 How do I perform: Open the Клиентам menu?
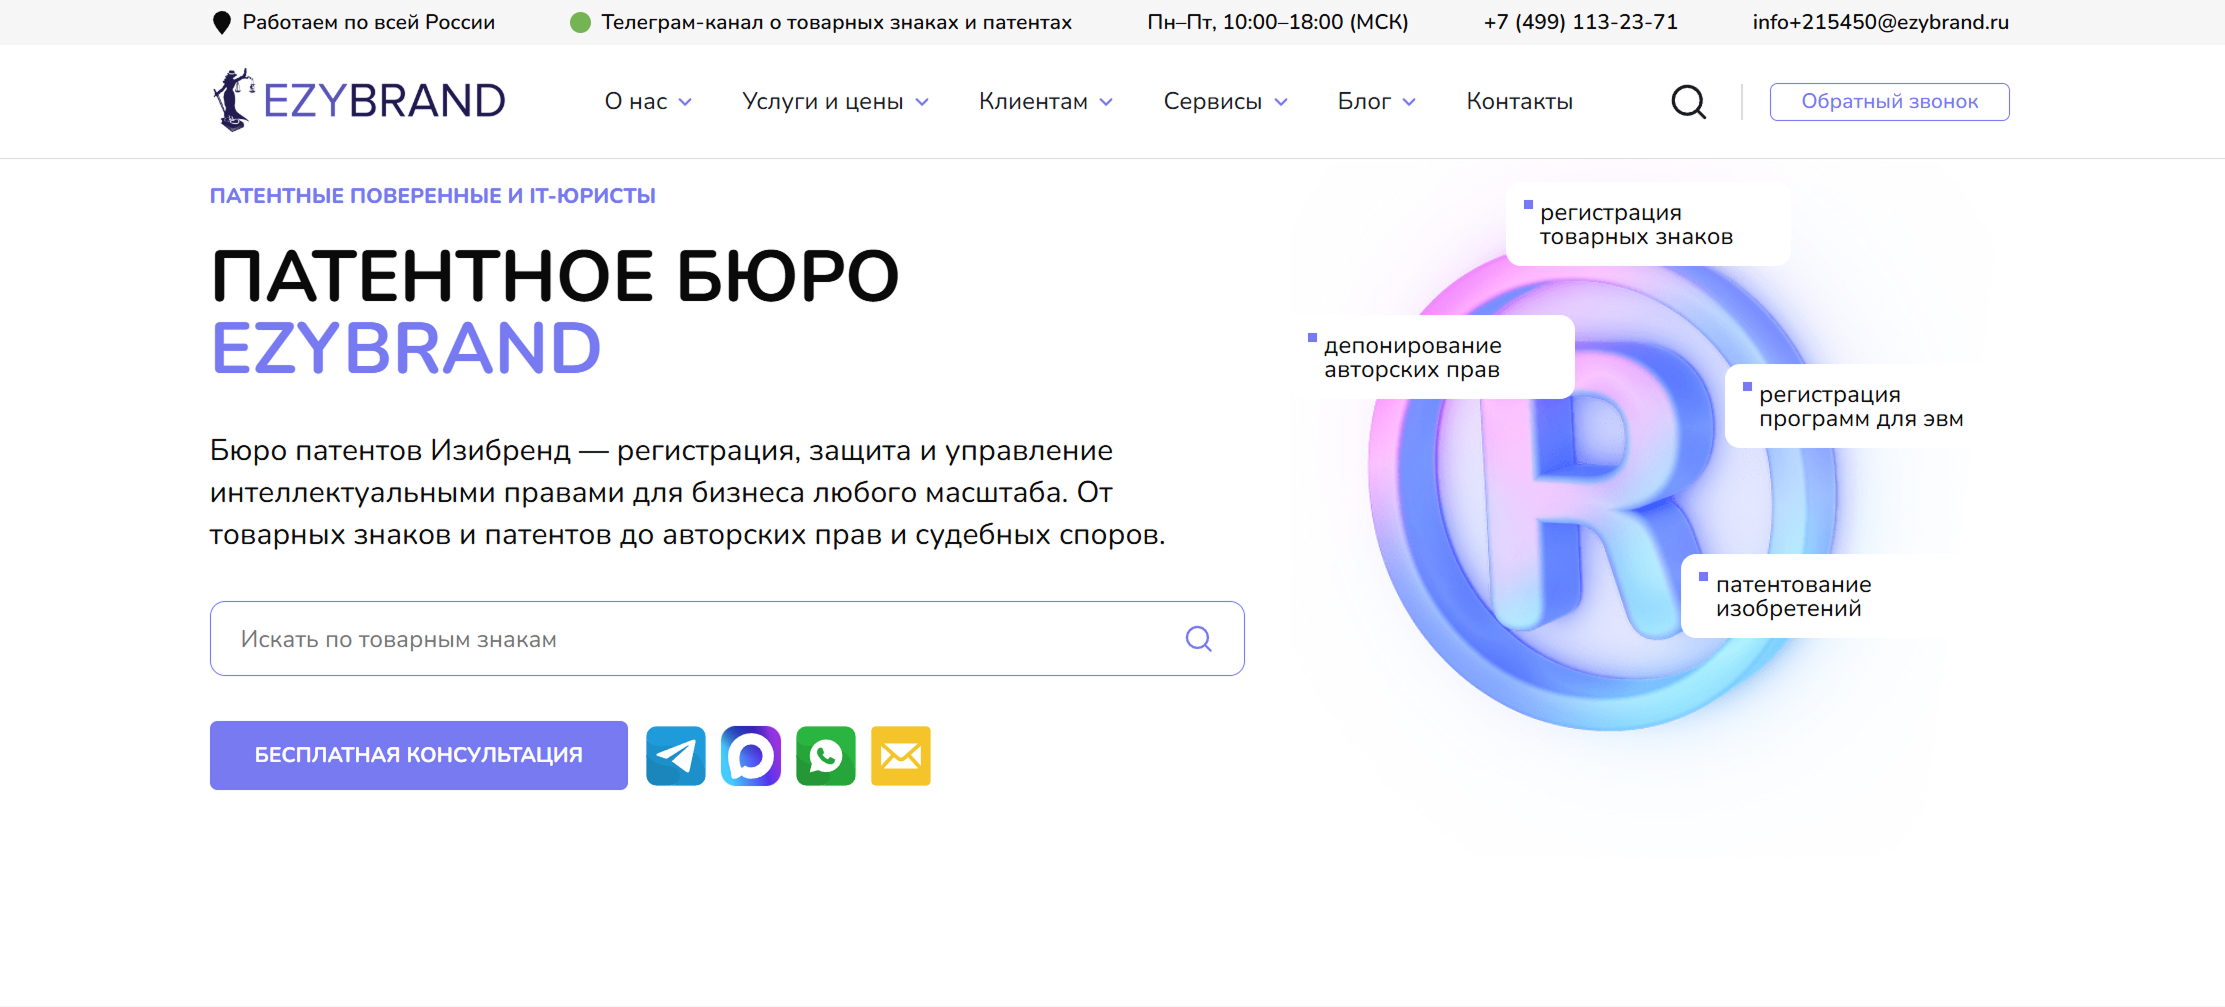click(1033, 102)
